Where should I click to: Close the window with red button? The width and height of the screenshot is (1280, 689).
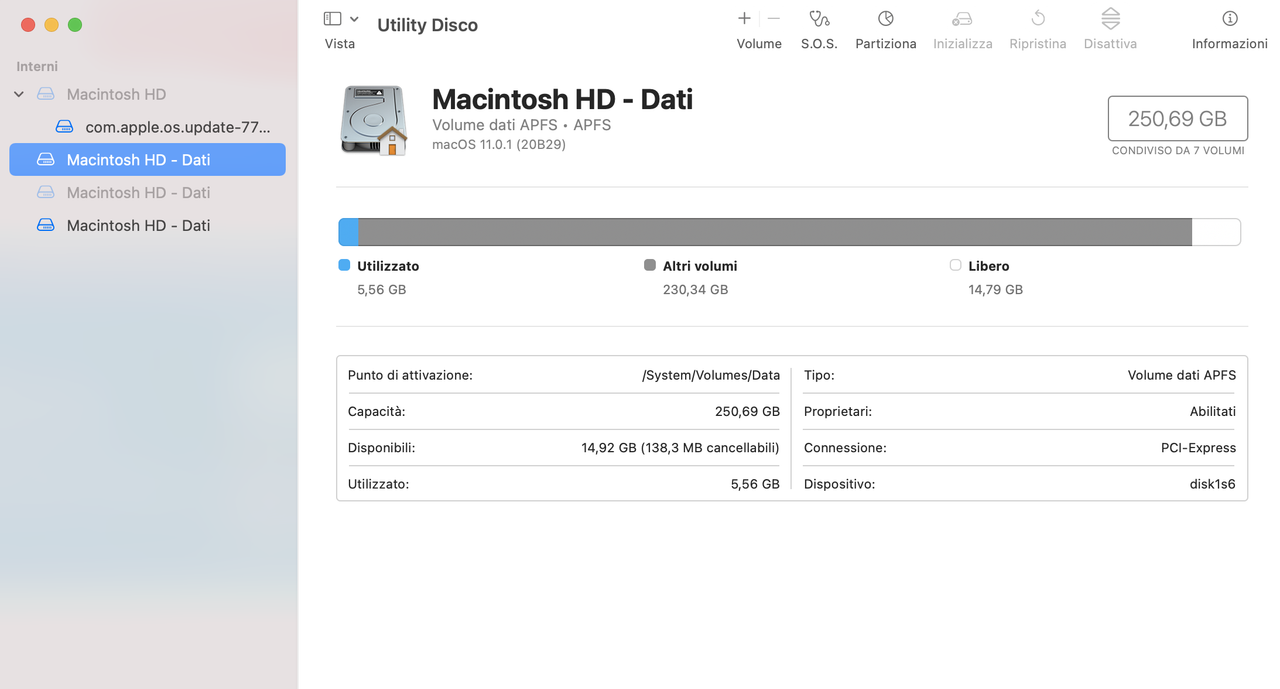tap(28, 25)
